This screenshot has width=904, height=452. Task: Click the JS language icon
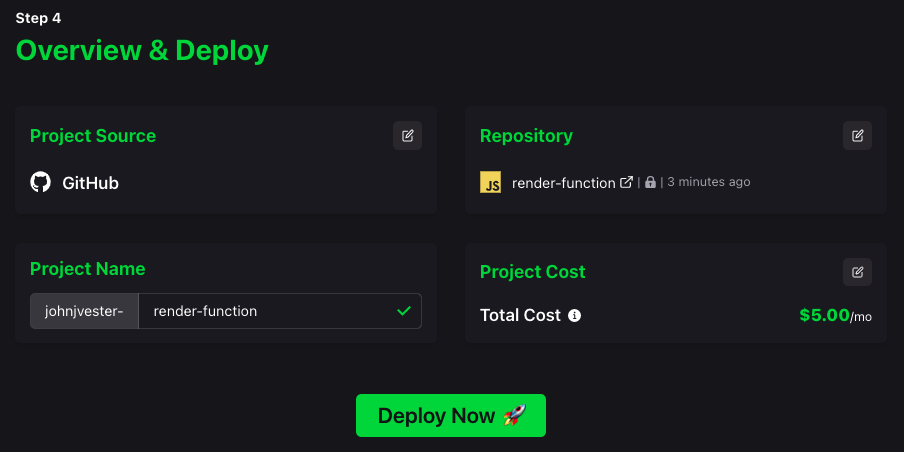point(491,183)
